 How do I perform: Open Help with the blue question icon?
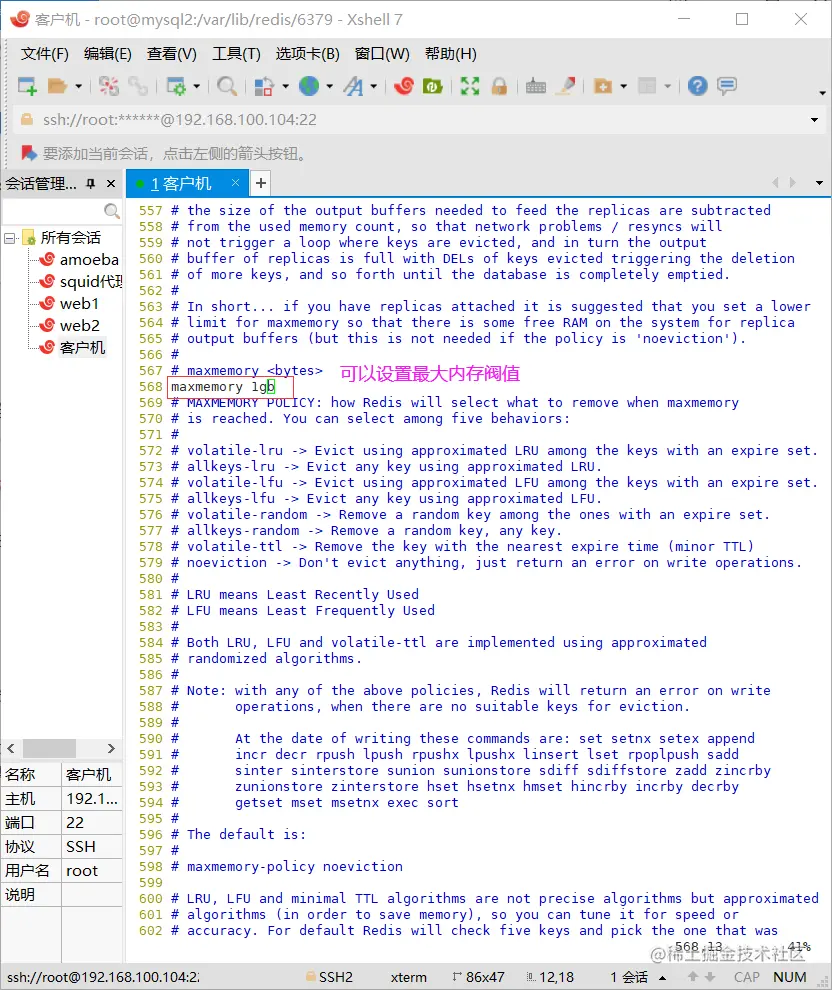tap(698, 86)
